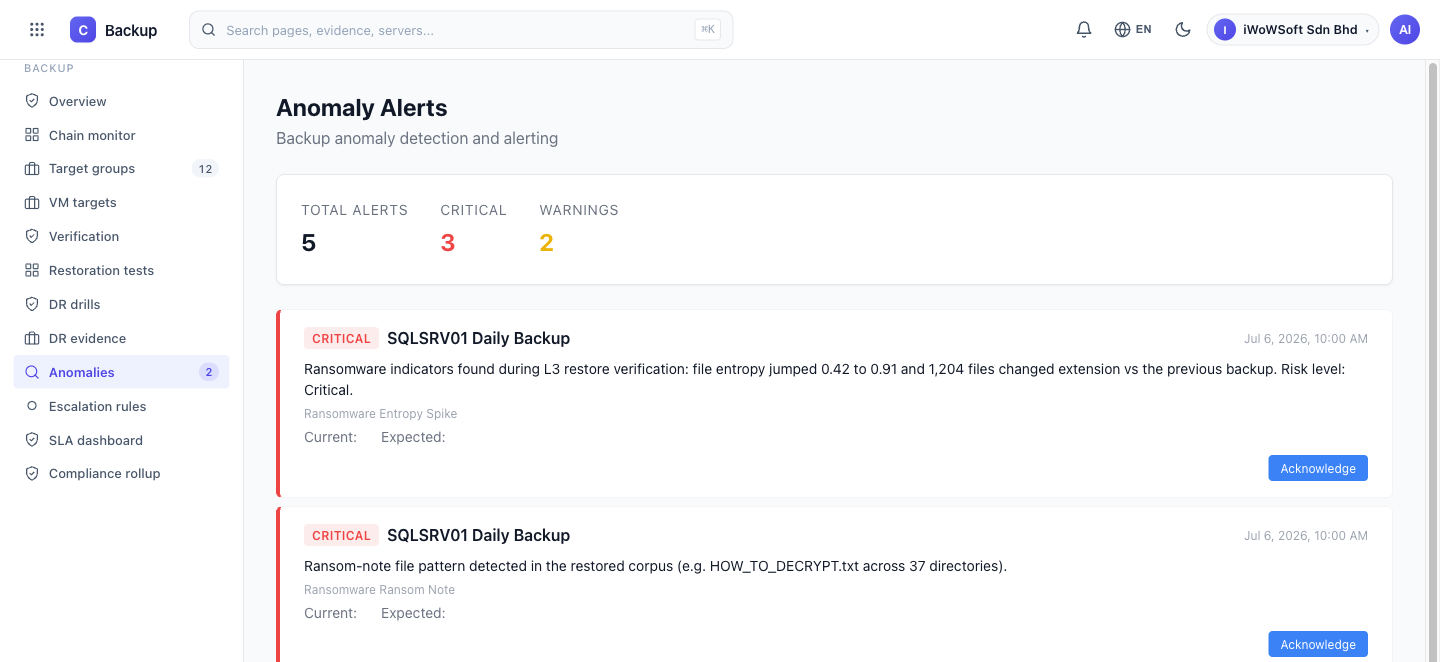Image resolution: width=1440 pixels, height=662 pixels.
Task: Click the search magnifier icon in search bar
Action: pyautogui.click(x=209, y=30)
